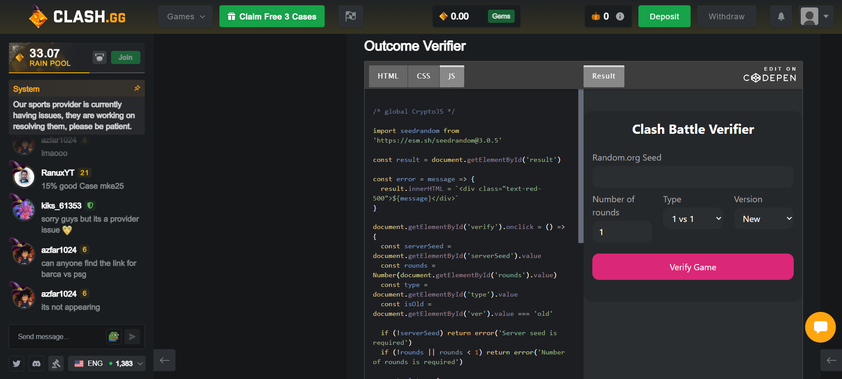
Task: Click the orange gem balance icon
Action: pyautogui.click(x=443, y=17)
